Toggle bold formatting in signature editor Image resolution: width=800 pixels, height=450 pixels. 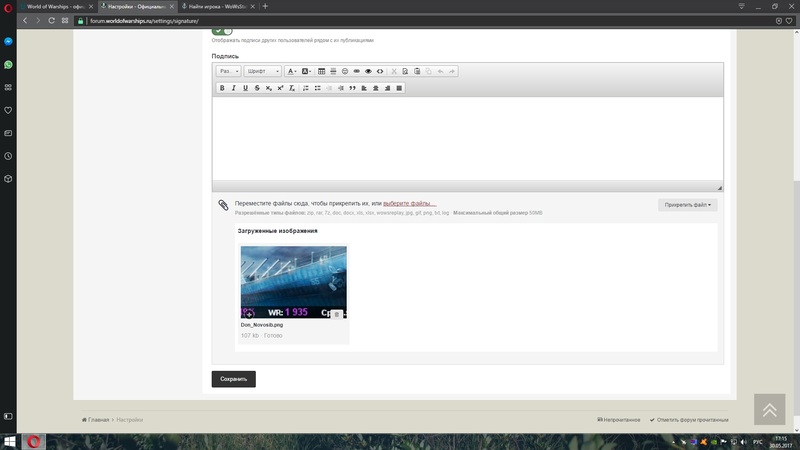pyautogui.click(x=222, y=88)
